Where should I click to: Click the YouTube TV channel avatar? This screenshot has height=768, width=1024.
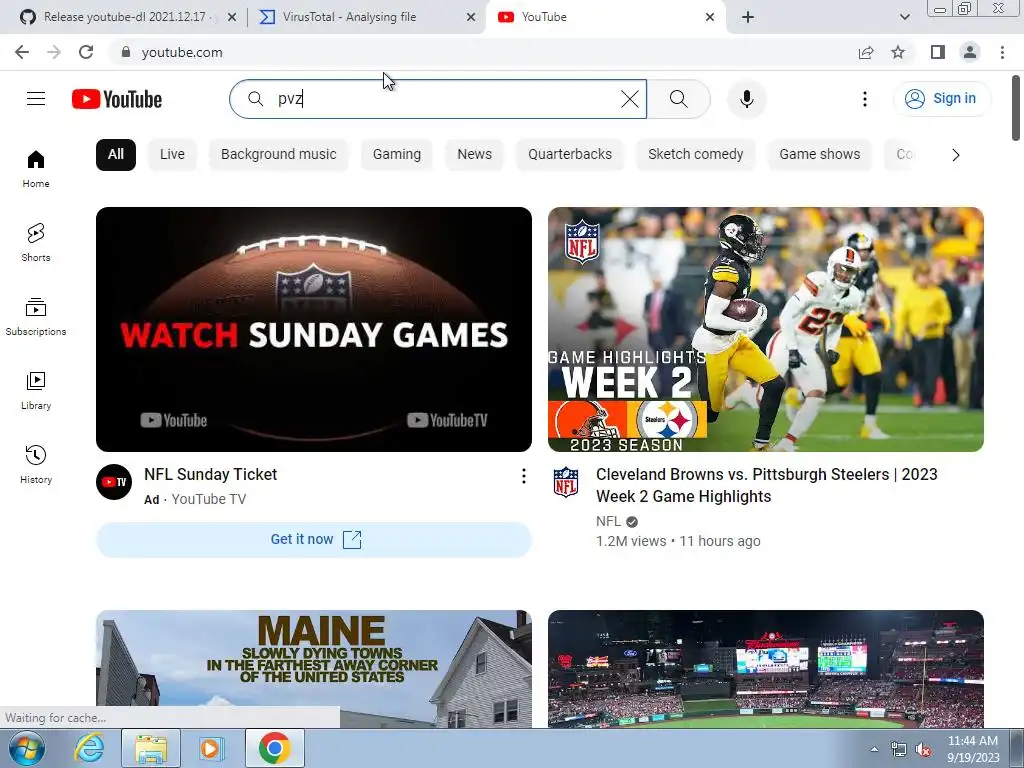pos(114,482)
